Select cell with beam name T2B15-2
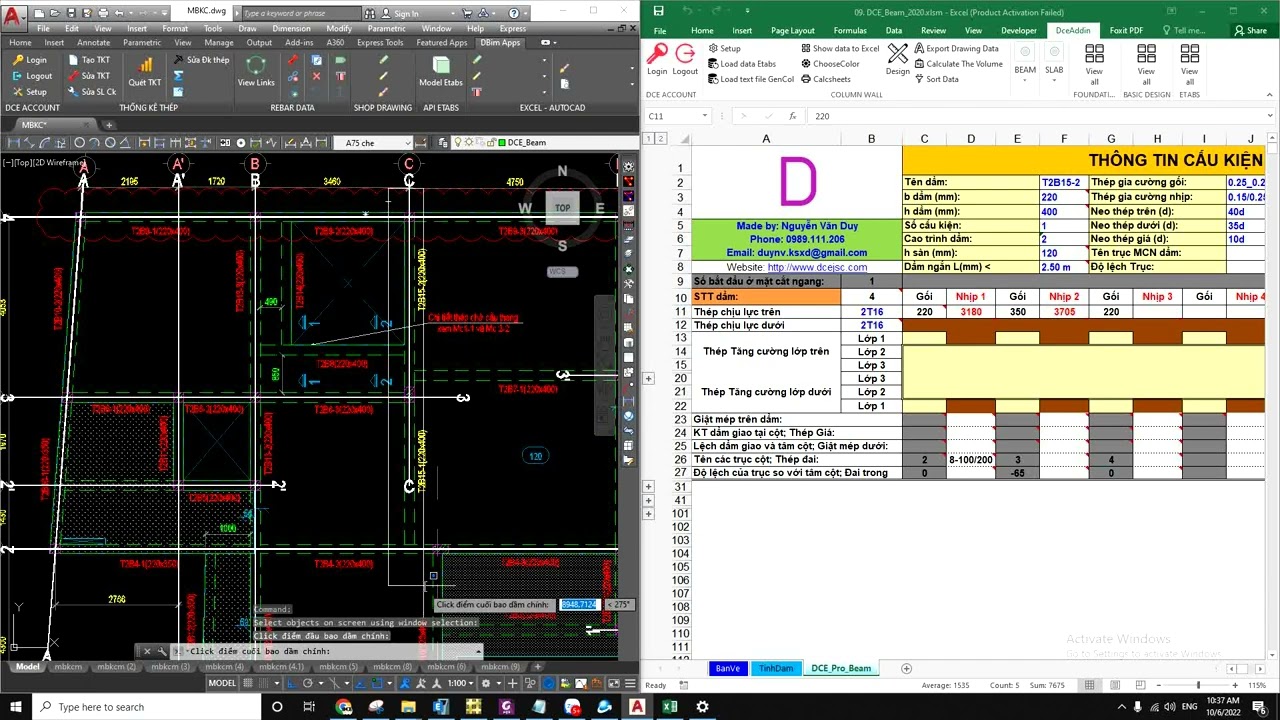Image resolution: width=1280 pixels, height=720 pixels. [x=1063, y=183]
